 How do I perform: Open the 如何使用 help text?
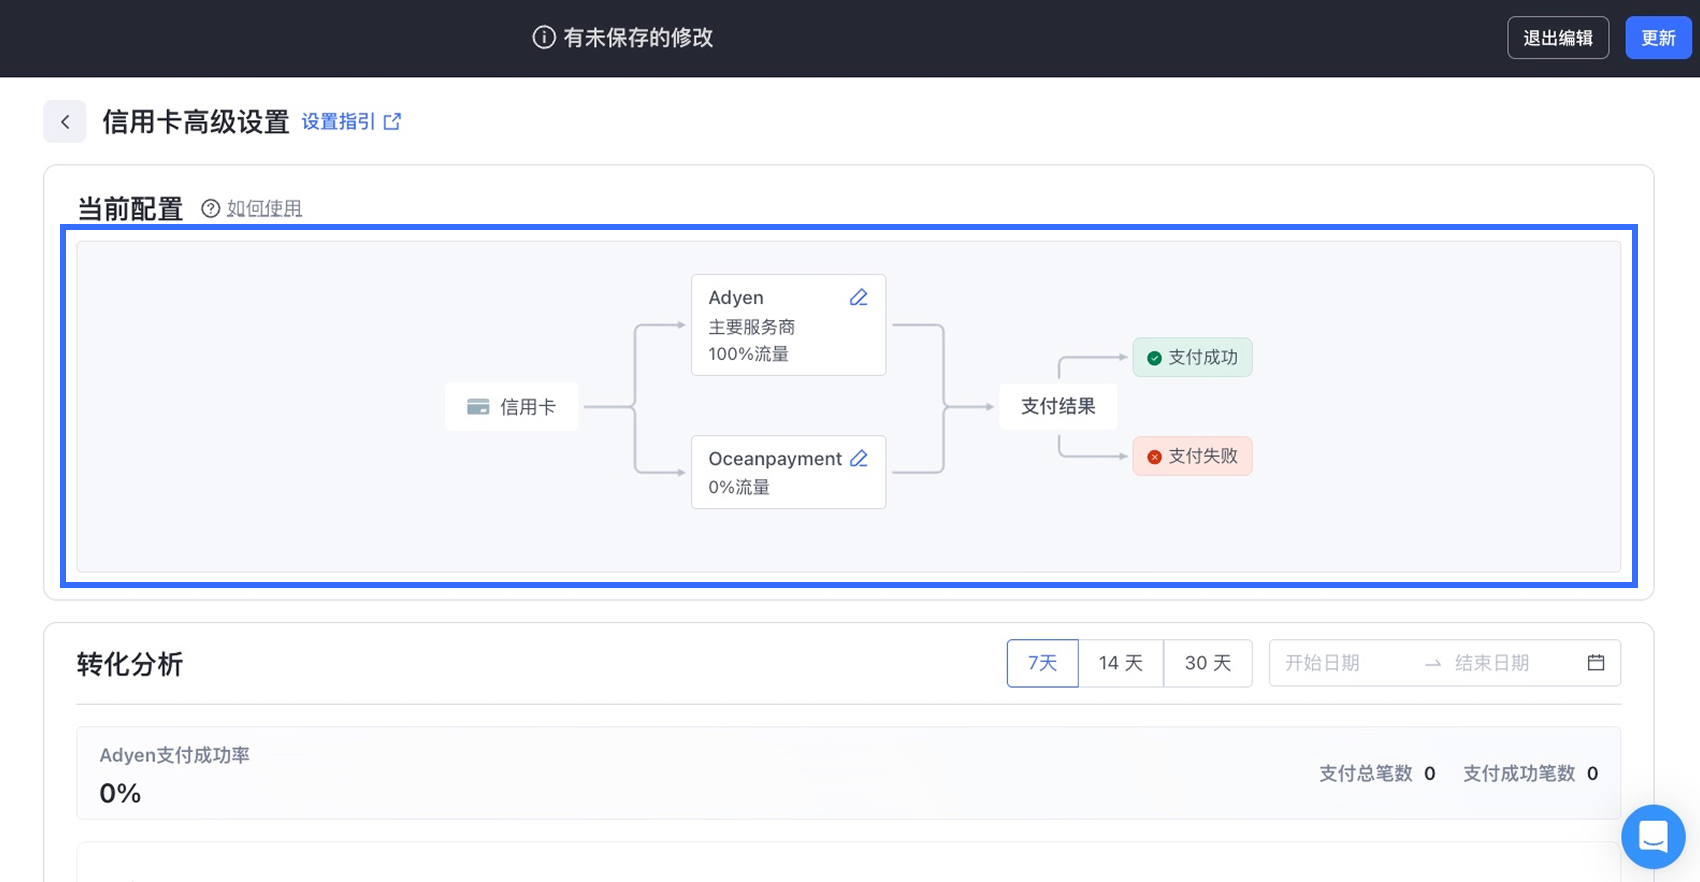(x=264, y=208)
